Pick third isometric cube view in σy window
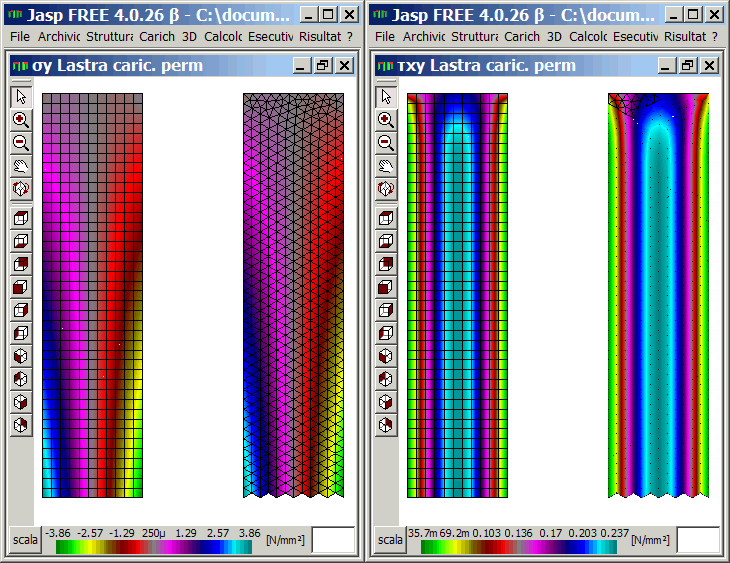This screenshot has width=730, height=563. tap(21, 402)
